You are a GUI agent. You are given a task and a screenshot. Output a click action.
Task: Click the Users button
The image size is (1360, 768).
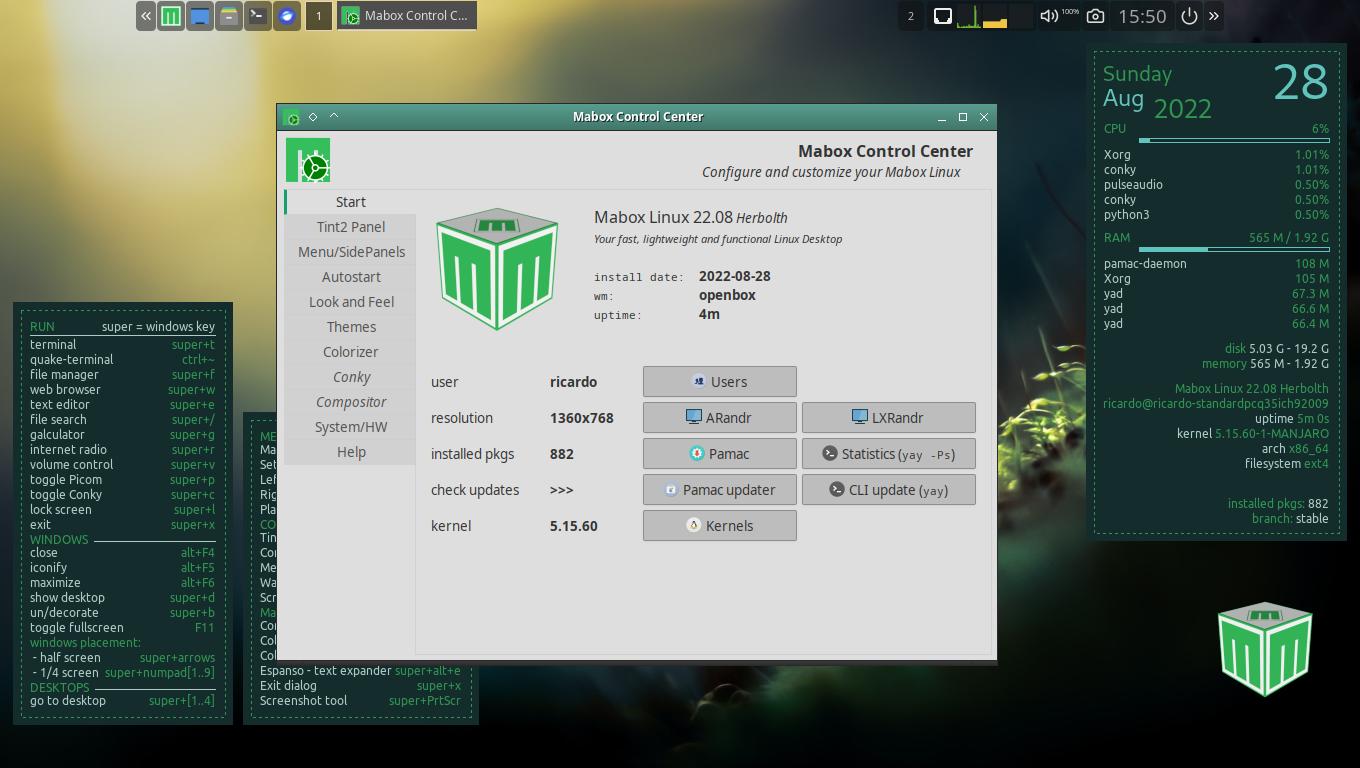(x=720, y=382)
